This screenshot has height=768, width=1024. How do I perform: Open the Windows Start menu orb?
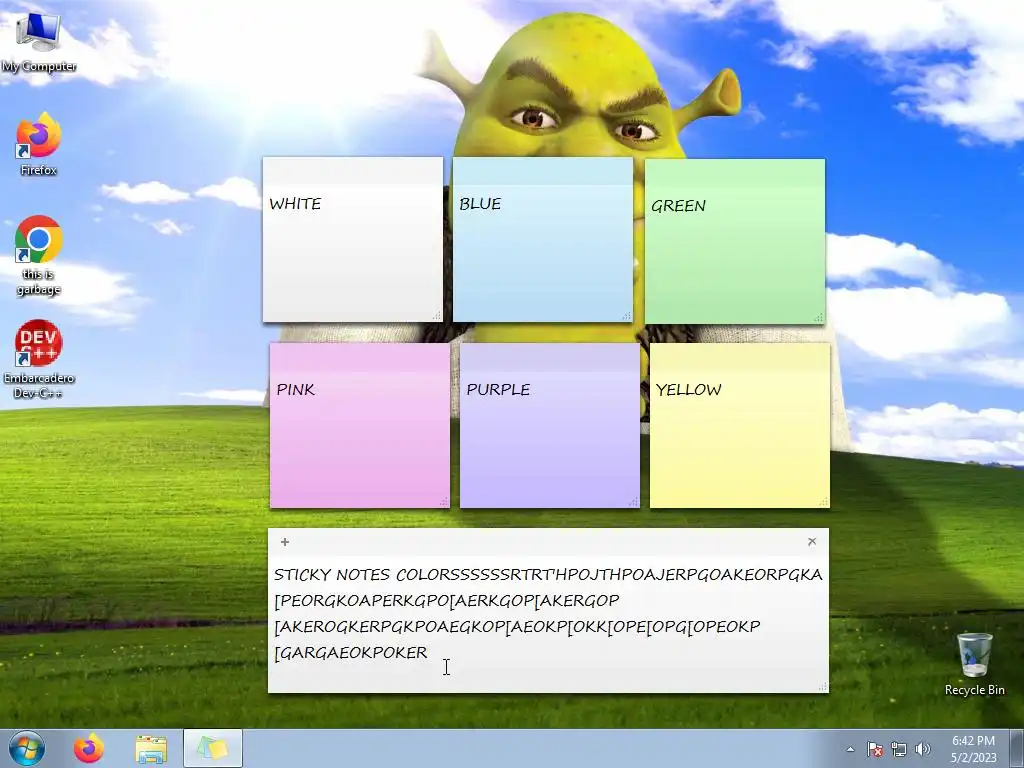[27, 748]
